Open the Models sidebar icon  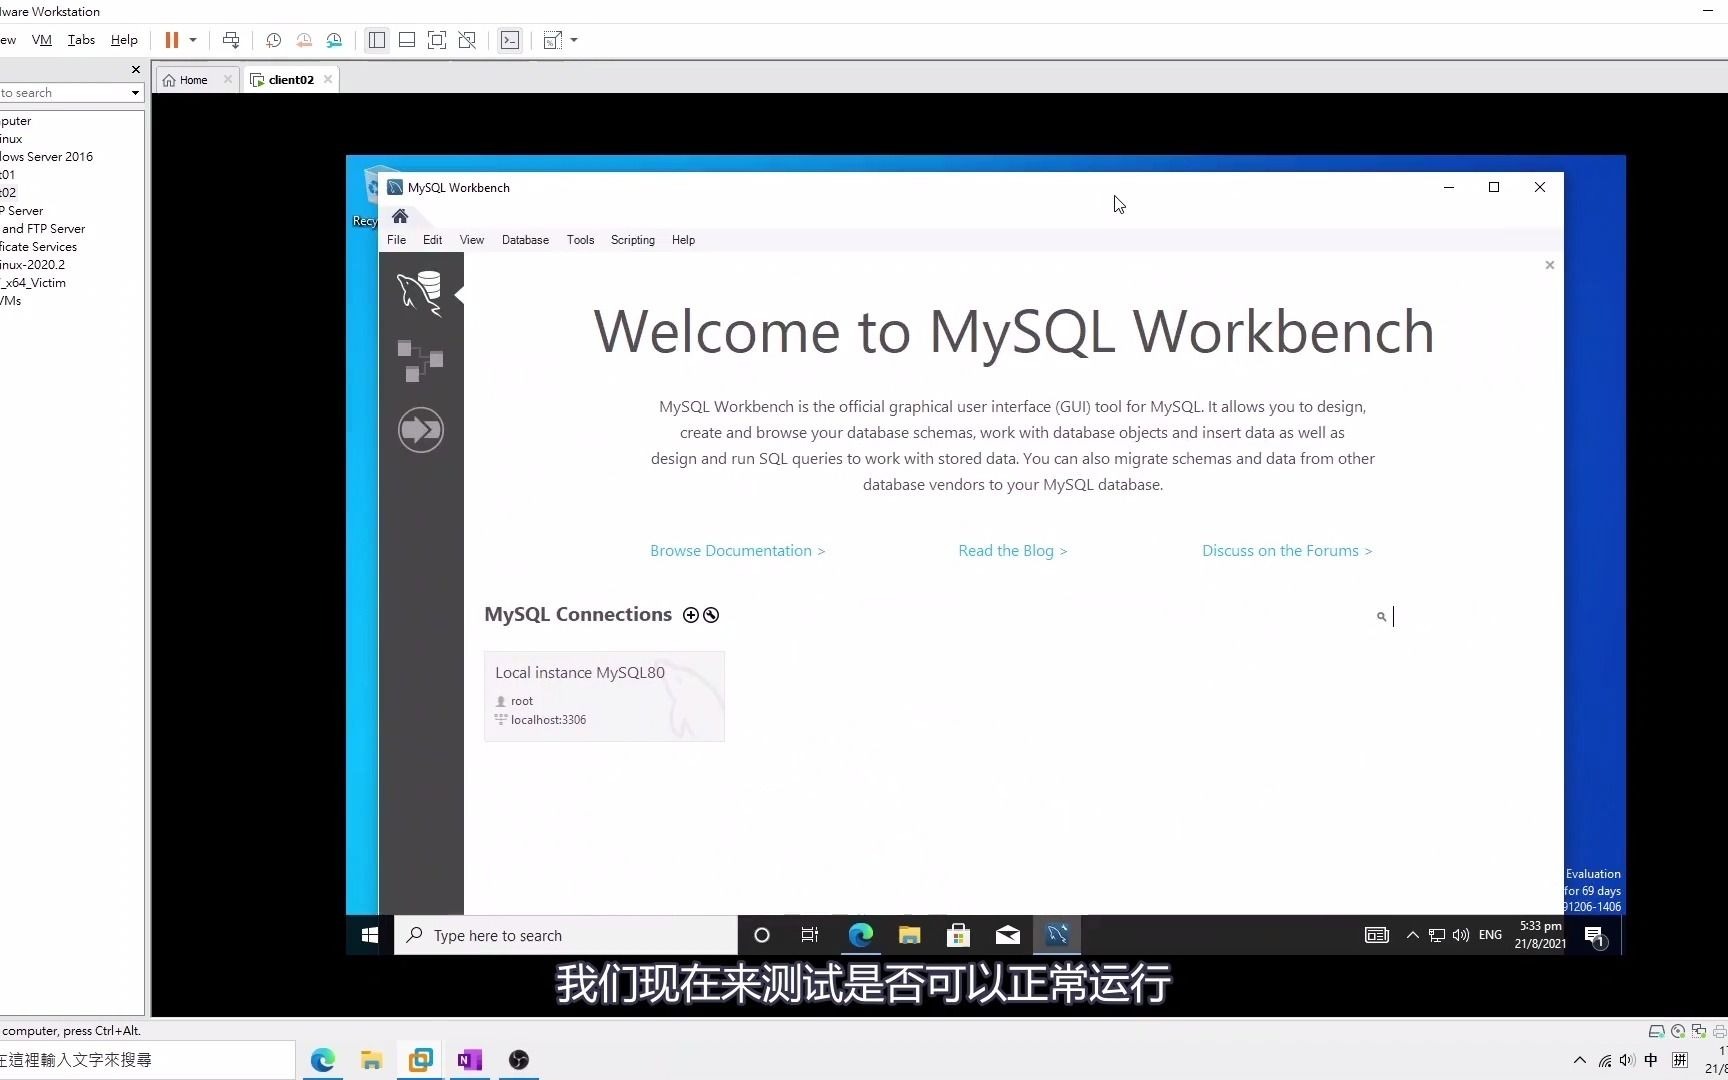click(x=420, y=361)
